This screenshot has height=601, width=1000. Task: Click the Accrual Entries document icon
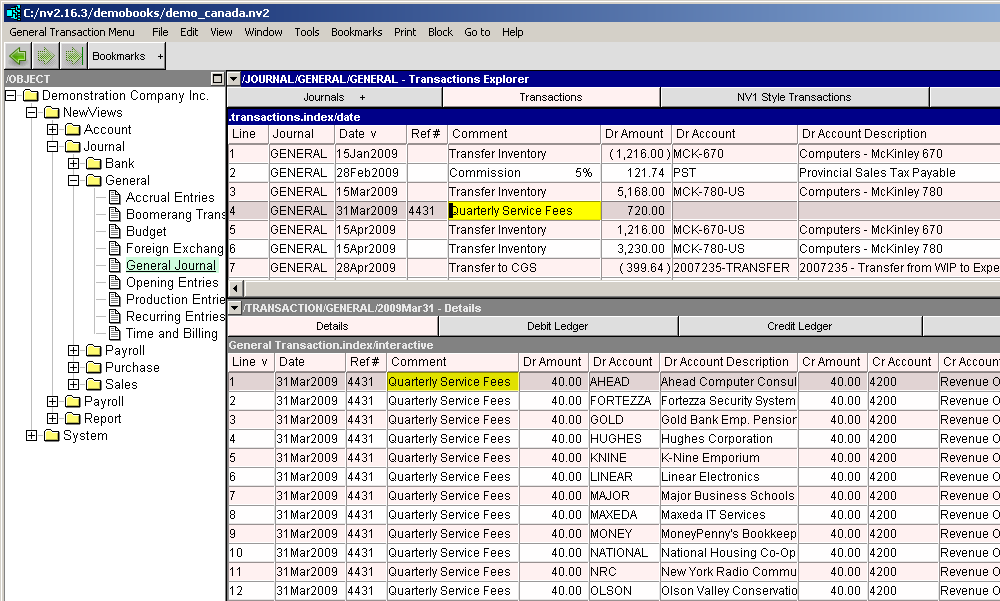(x=114, y=198)
